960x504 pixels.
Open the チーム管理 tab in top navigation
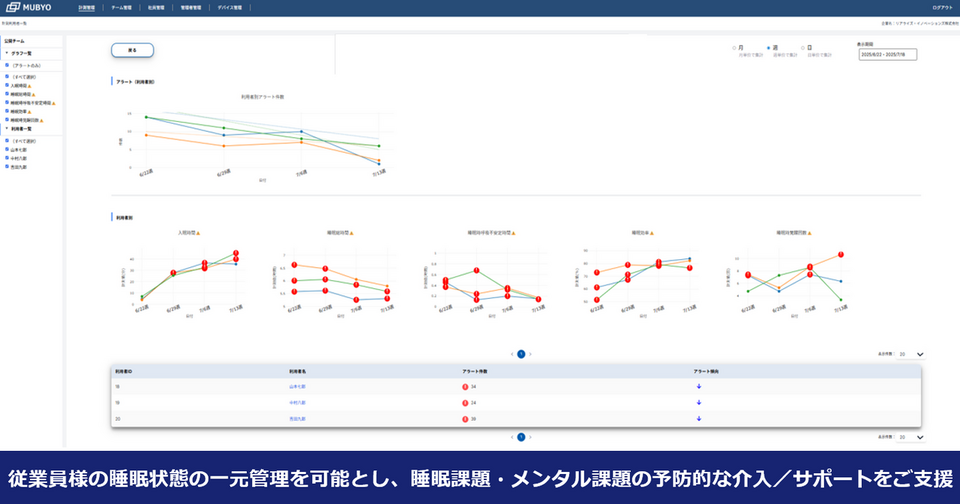click(121, 7)
